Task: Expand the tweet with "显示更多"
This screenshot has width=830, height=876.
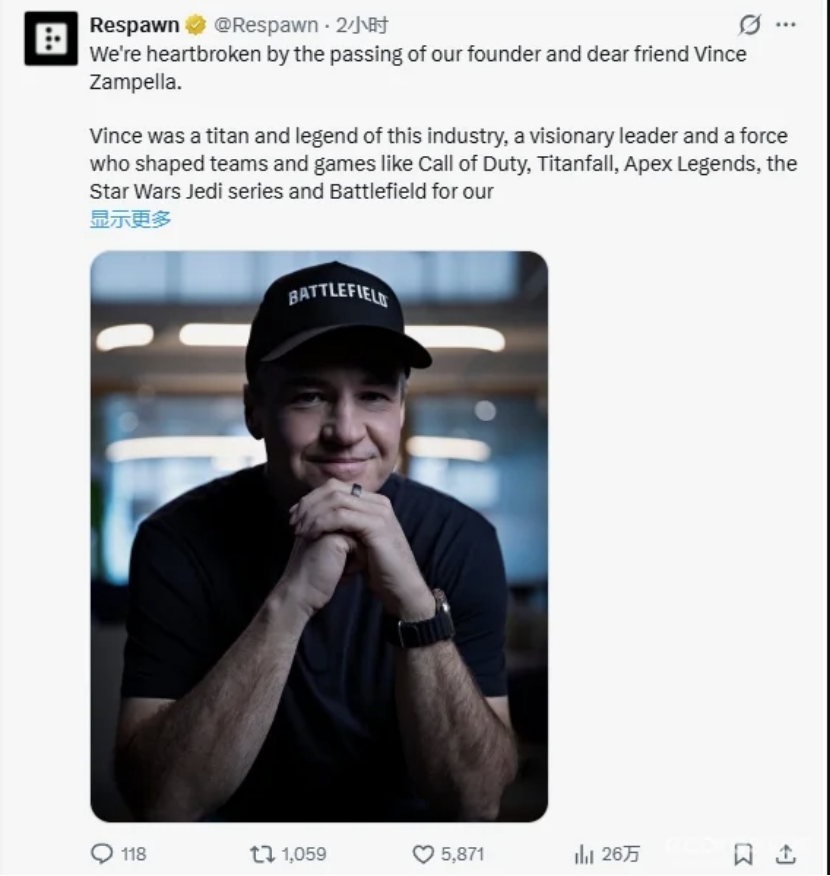Action: pyautogui.click(x=130, y=219)
